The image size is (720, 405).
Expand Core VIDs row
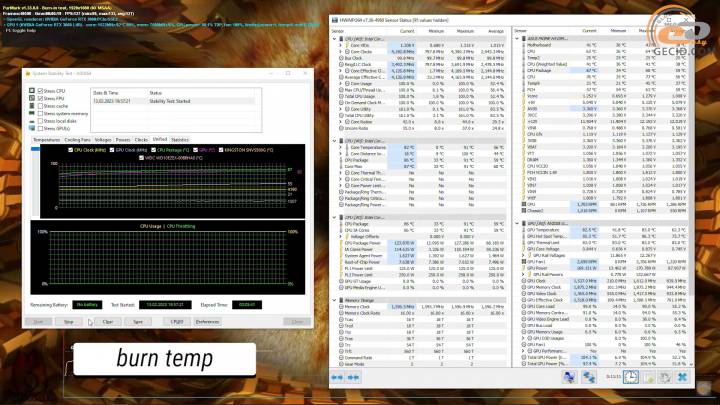340,45
